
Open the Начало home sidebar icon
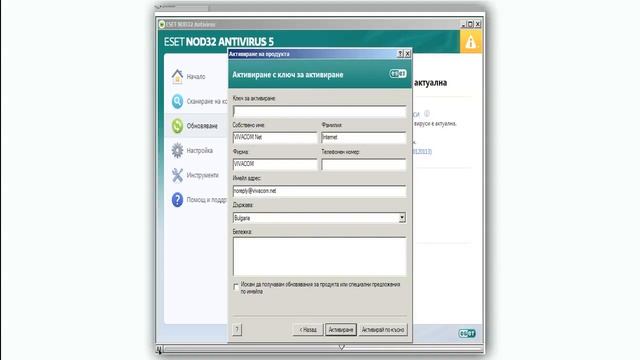(x=177, y=76)
